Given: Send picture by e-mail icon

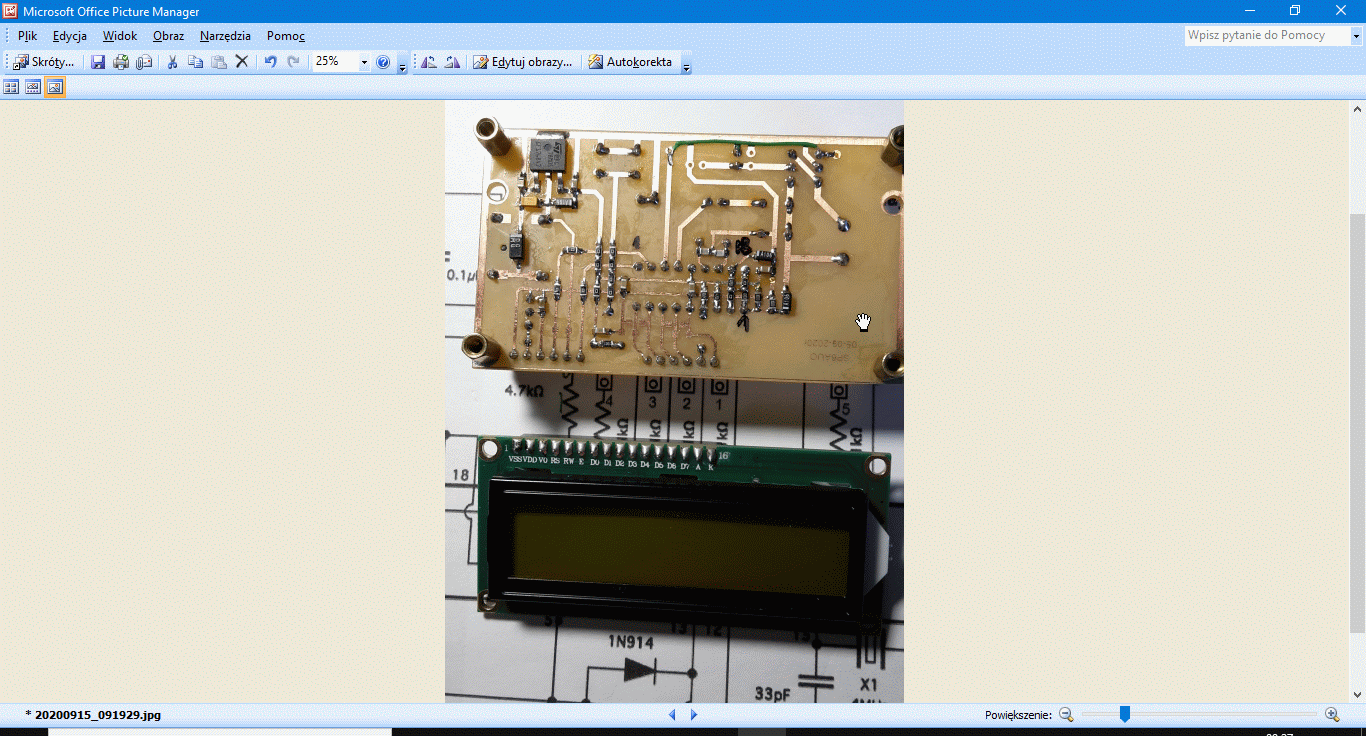Looking at the screenshot, I should click(144, 62).
